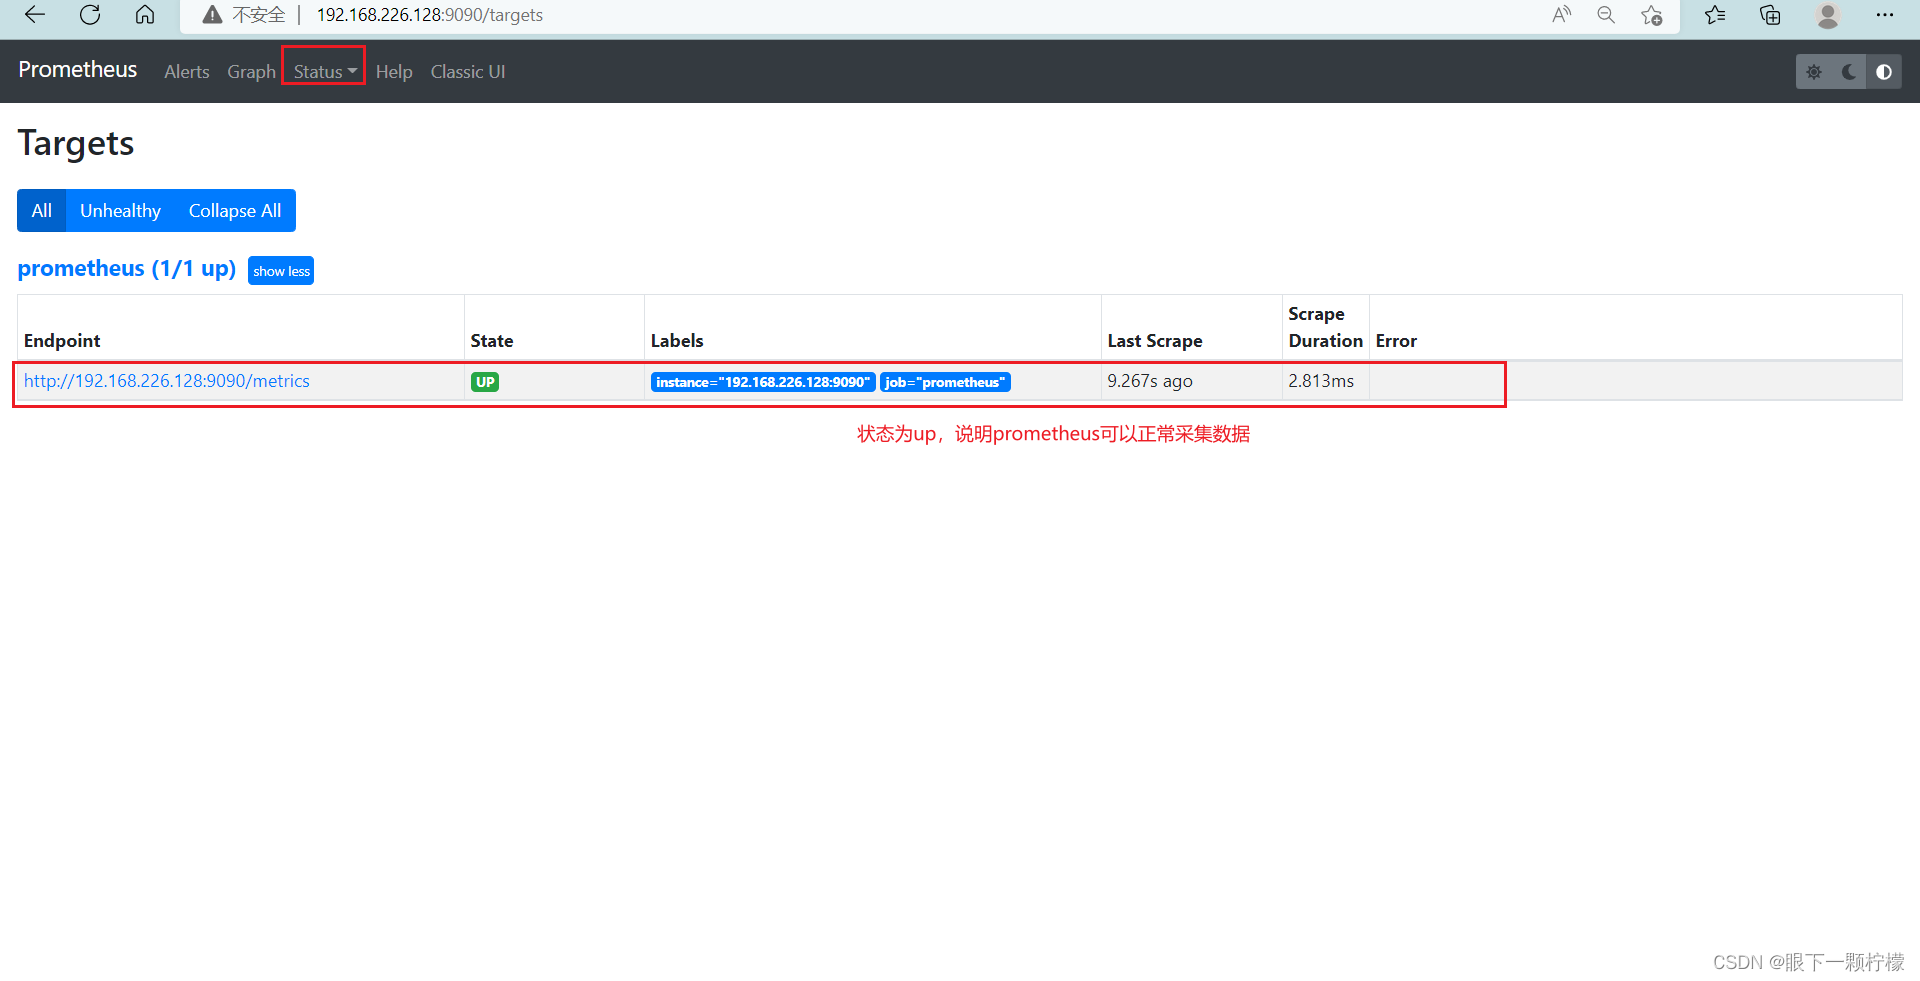Screen dimensions: 1920x981
Task: Open read aloud icon in address bar
Action: point(1561,15)
